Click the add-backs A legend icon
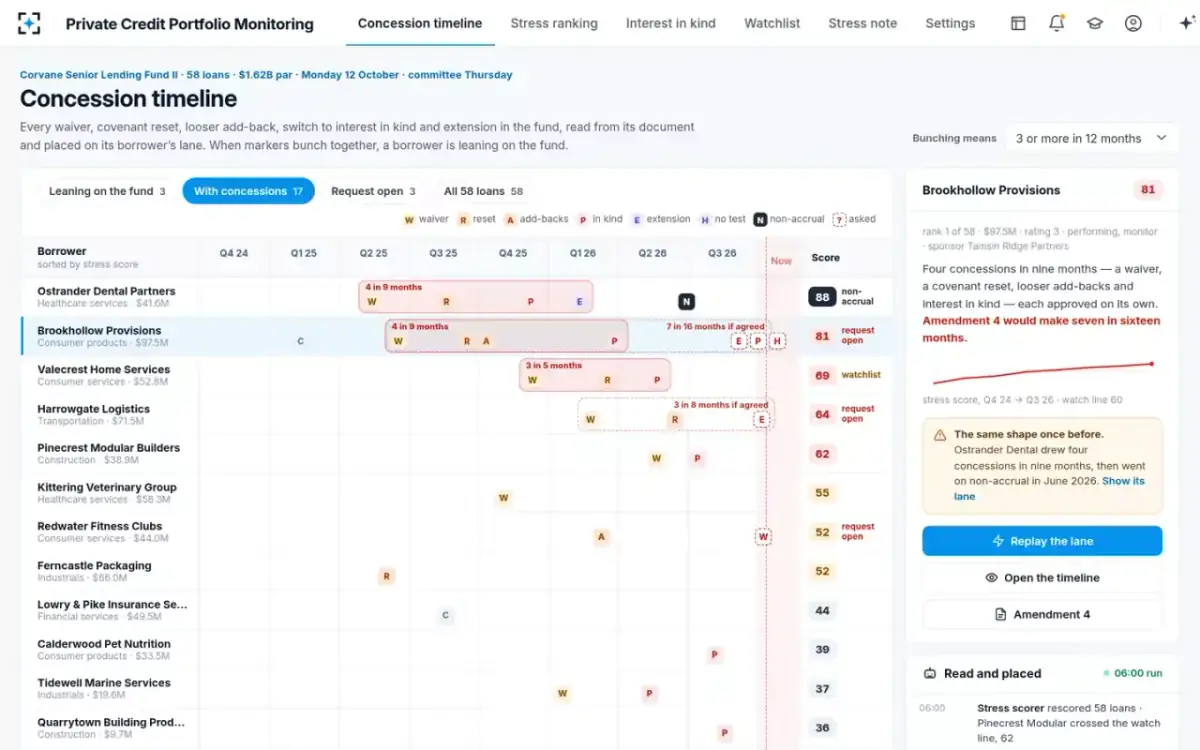The image size is (1200, 750). click(x=510, y=219)
